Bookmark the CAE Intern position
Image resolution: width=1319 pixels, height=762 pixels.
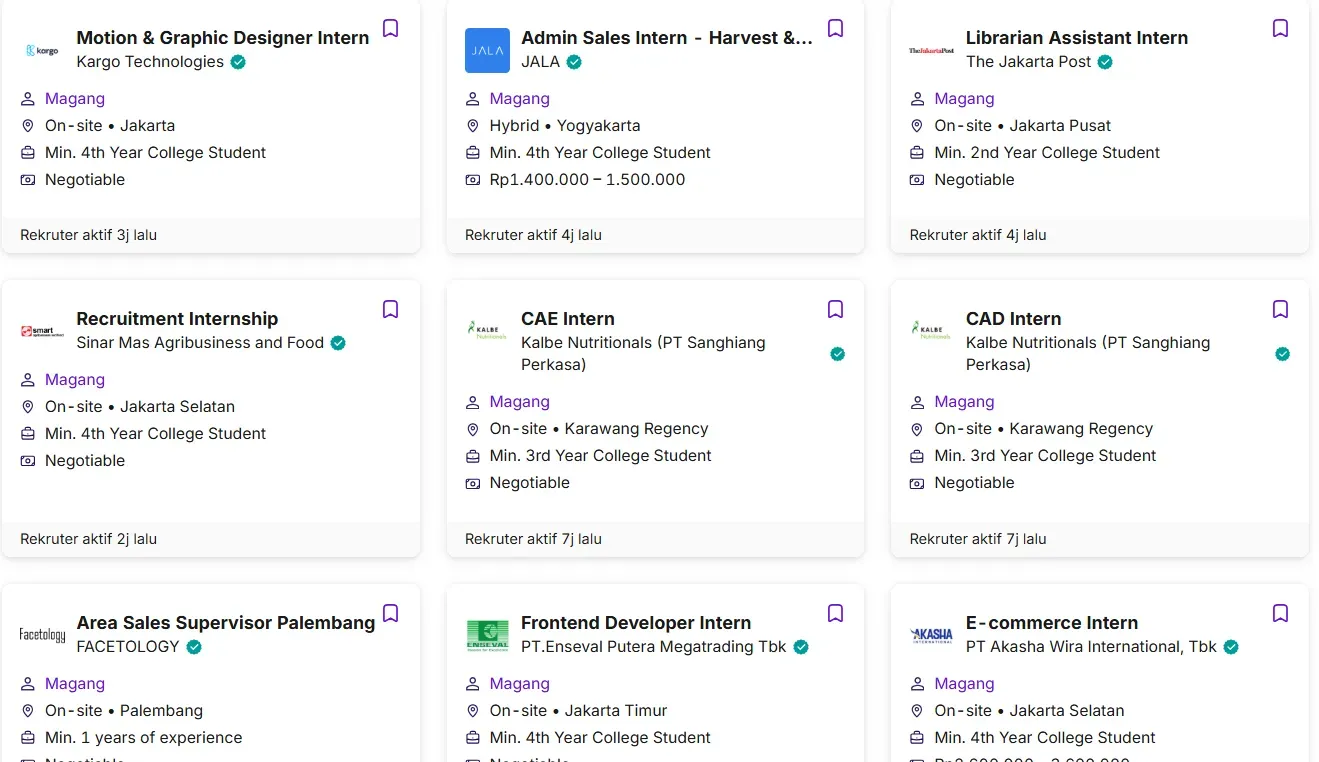[x=835, y=309]
